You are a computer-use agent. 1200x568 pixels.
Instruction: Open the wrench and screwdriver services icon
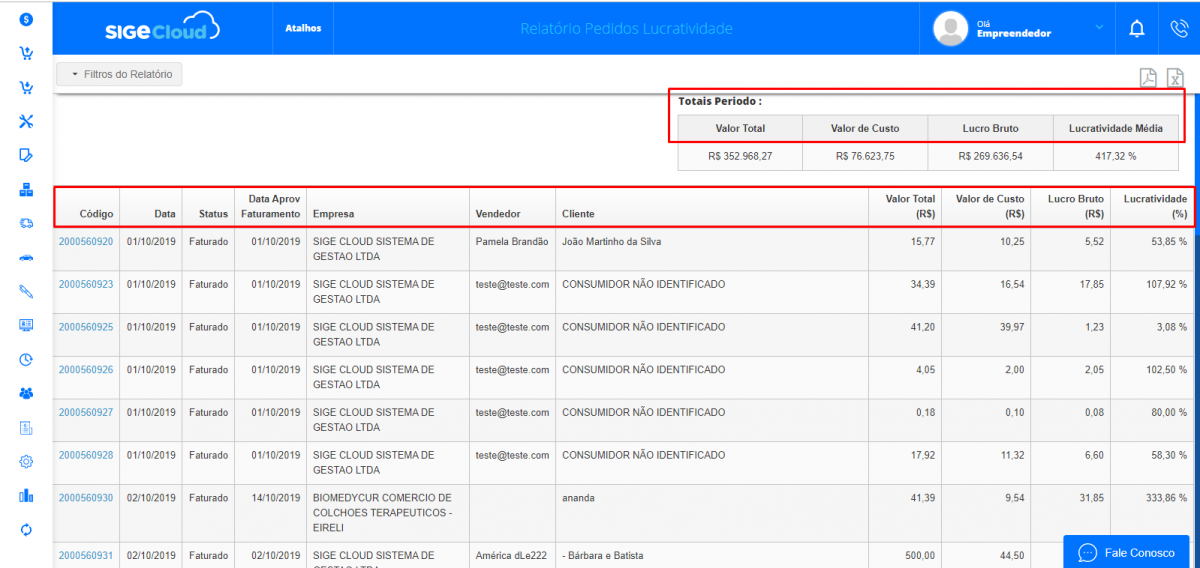point(26,121)
